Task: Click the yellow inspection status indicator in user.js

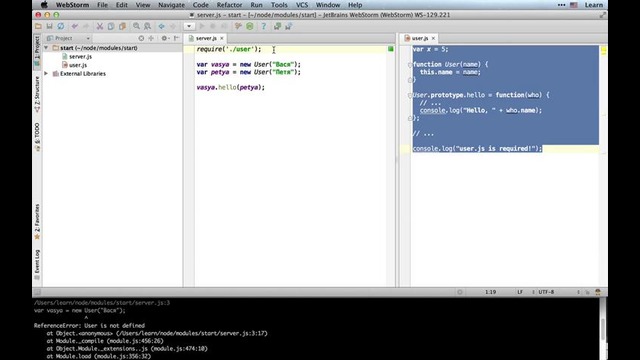Action: 603,49
